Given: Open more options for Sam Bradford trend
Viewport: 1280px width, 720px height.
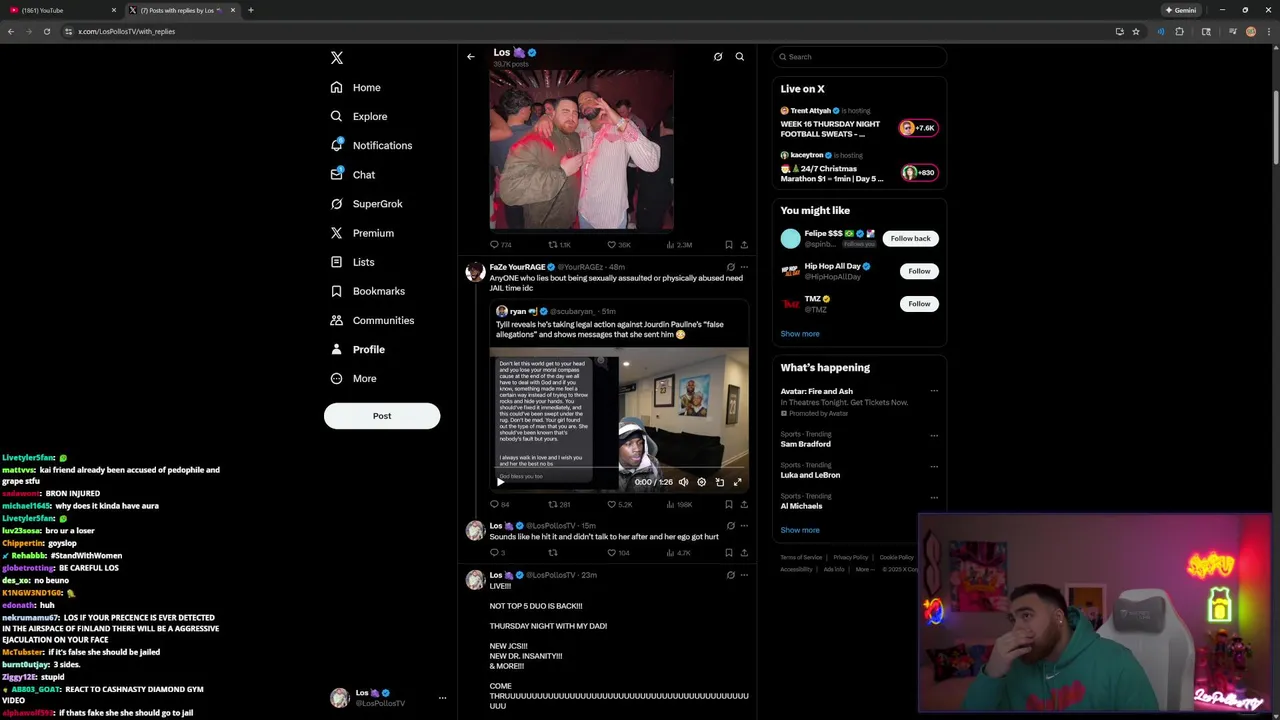Looking at the screenshot, I should [934, 435].
